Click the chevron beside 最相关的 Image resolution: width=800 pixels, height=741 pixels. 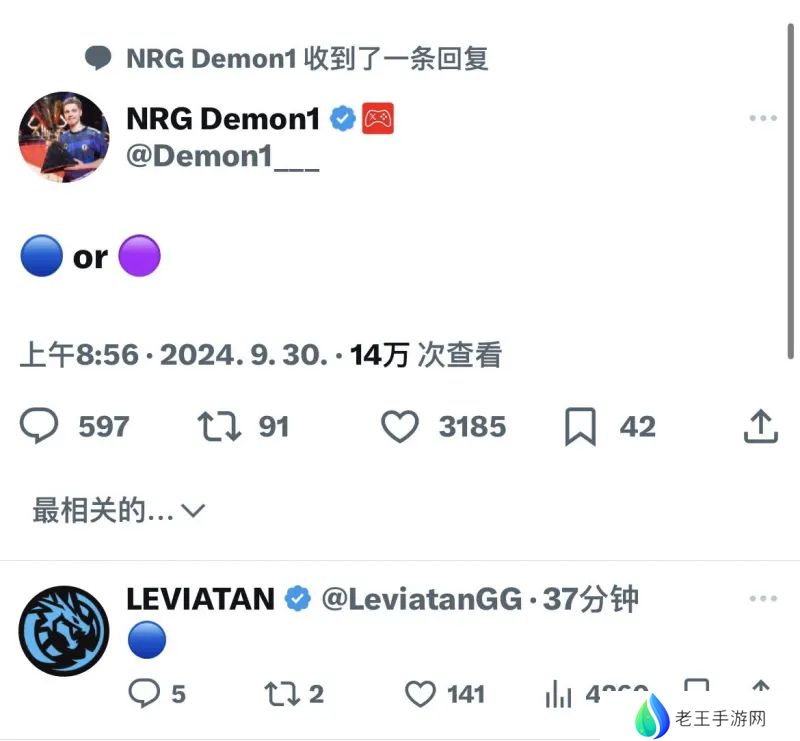(x=193, y=510)
